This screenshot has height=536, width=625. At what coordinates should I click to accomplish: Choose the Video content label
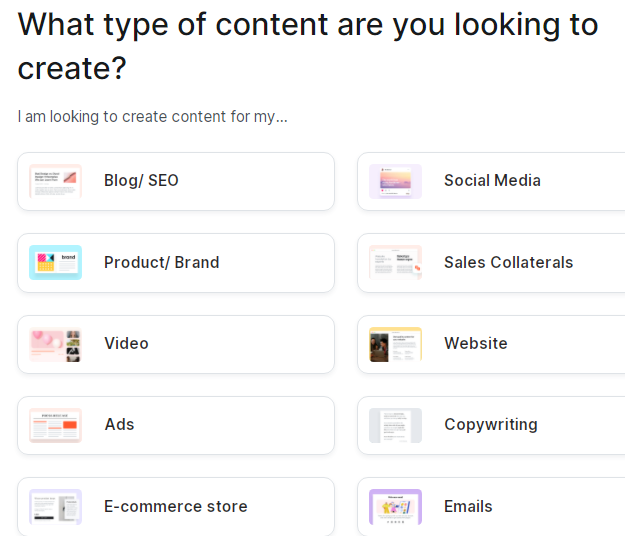(126, 343)
